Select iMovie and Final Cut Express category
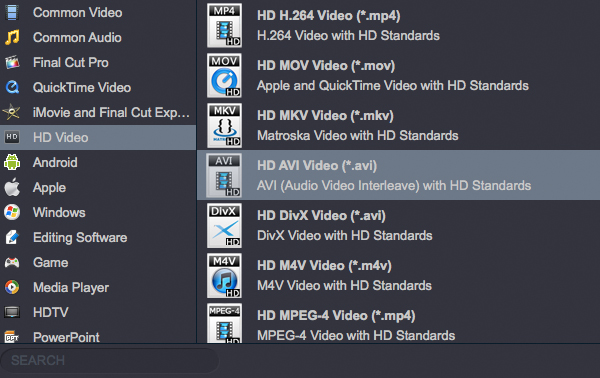This screenshot has width=600, height=378. click(98, 112)
